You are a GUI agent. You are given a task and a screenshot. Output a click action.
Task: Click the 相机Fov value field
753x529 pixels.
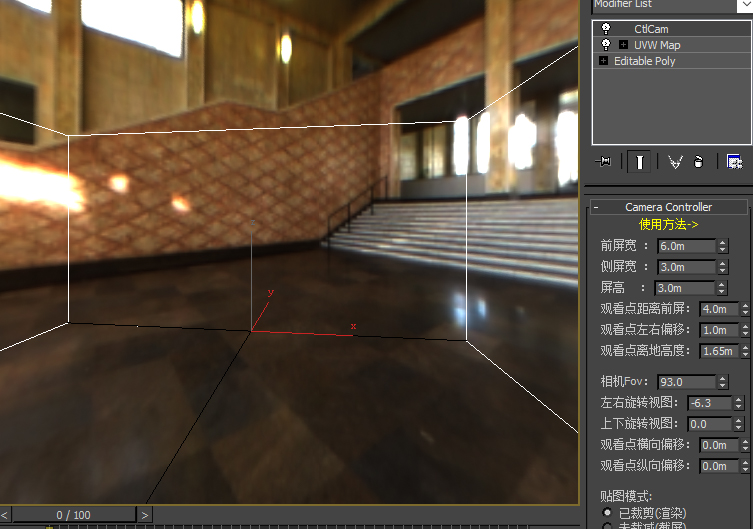tap(685, 382)
